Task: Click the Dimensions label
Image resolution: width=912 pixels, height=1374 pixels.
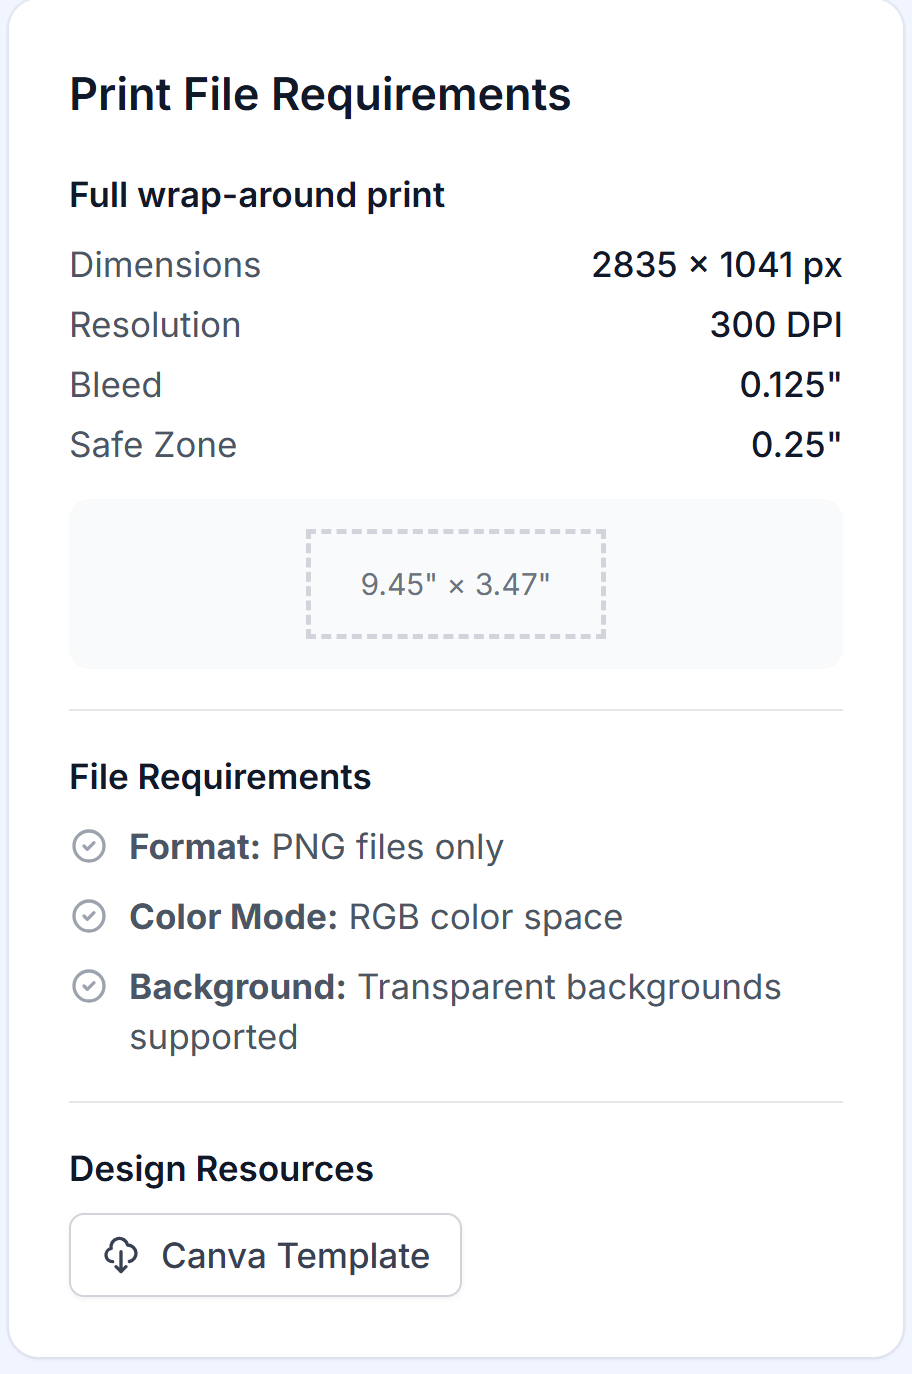Action: tap(165, 265)
